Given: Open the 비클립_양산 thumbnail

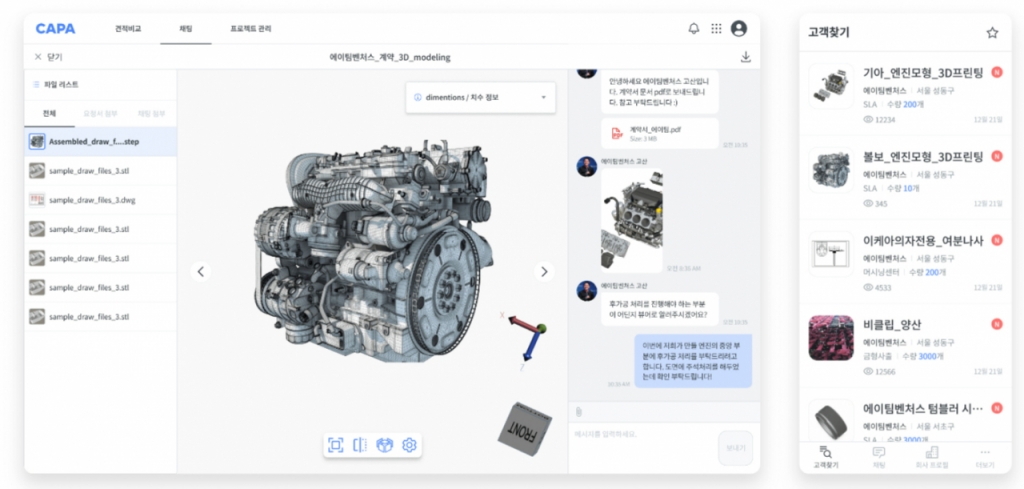Looking at the screenshot, I should [x=831, y=338].
